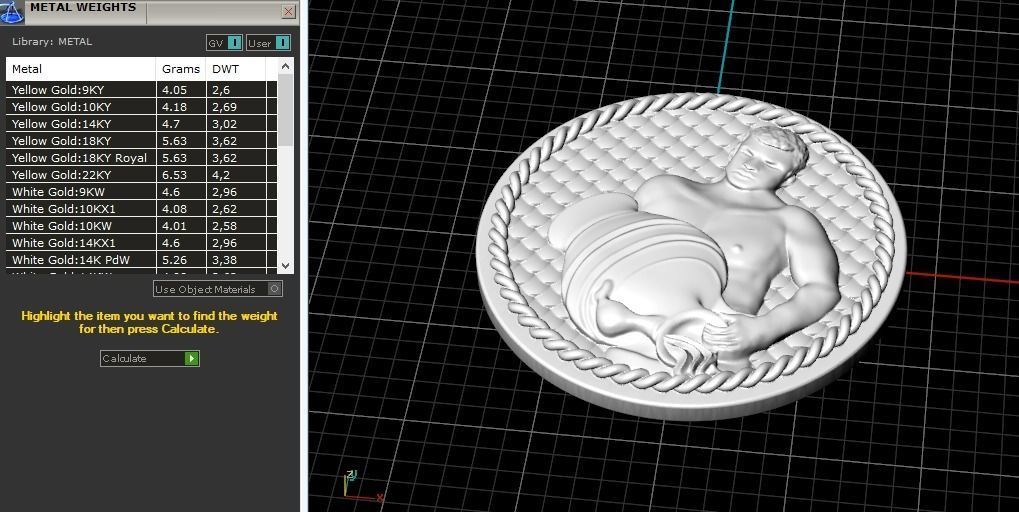Click the Library: METAL label
Screen dimensions: 1019x512
[x=52, y=42]
